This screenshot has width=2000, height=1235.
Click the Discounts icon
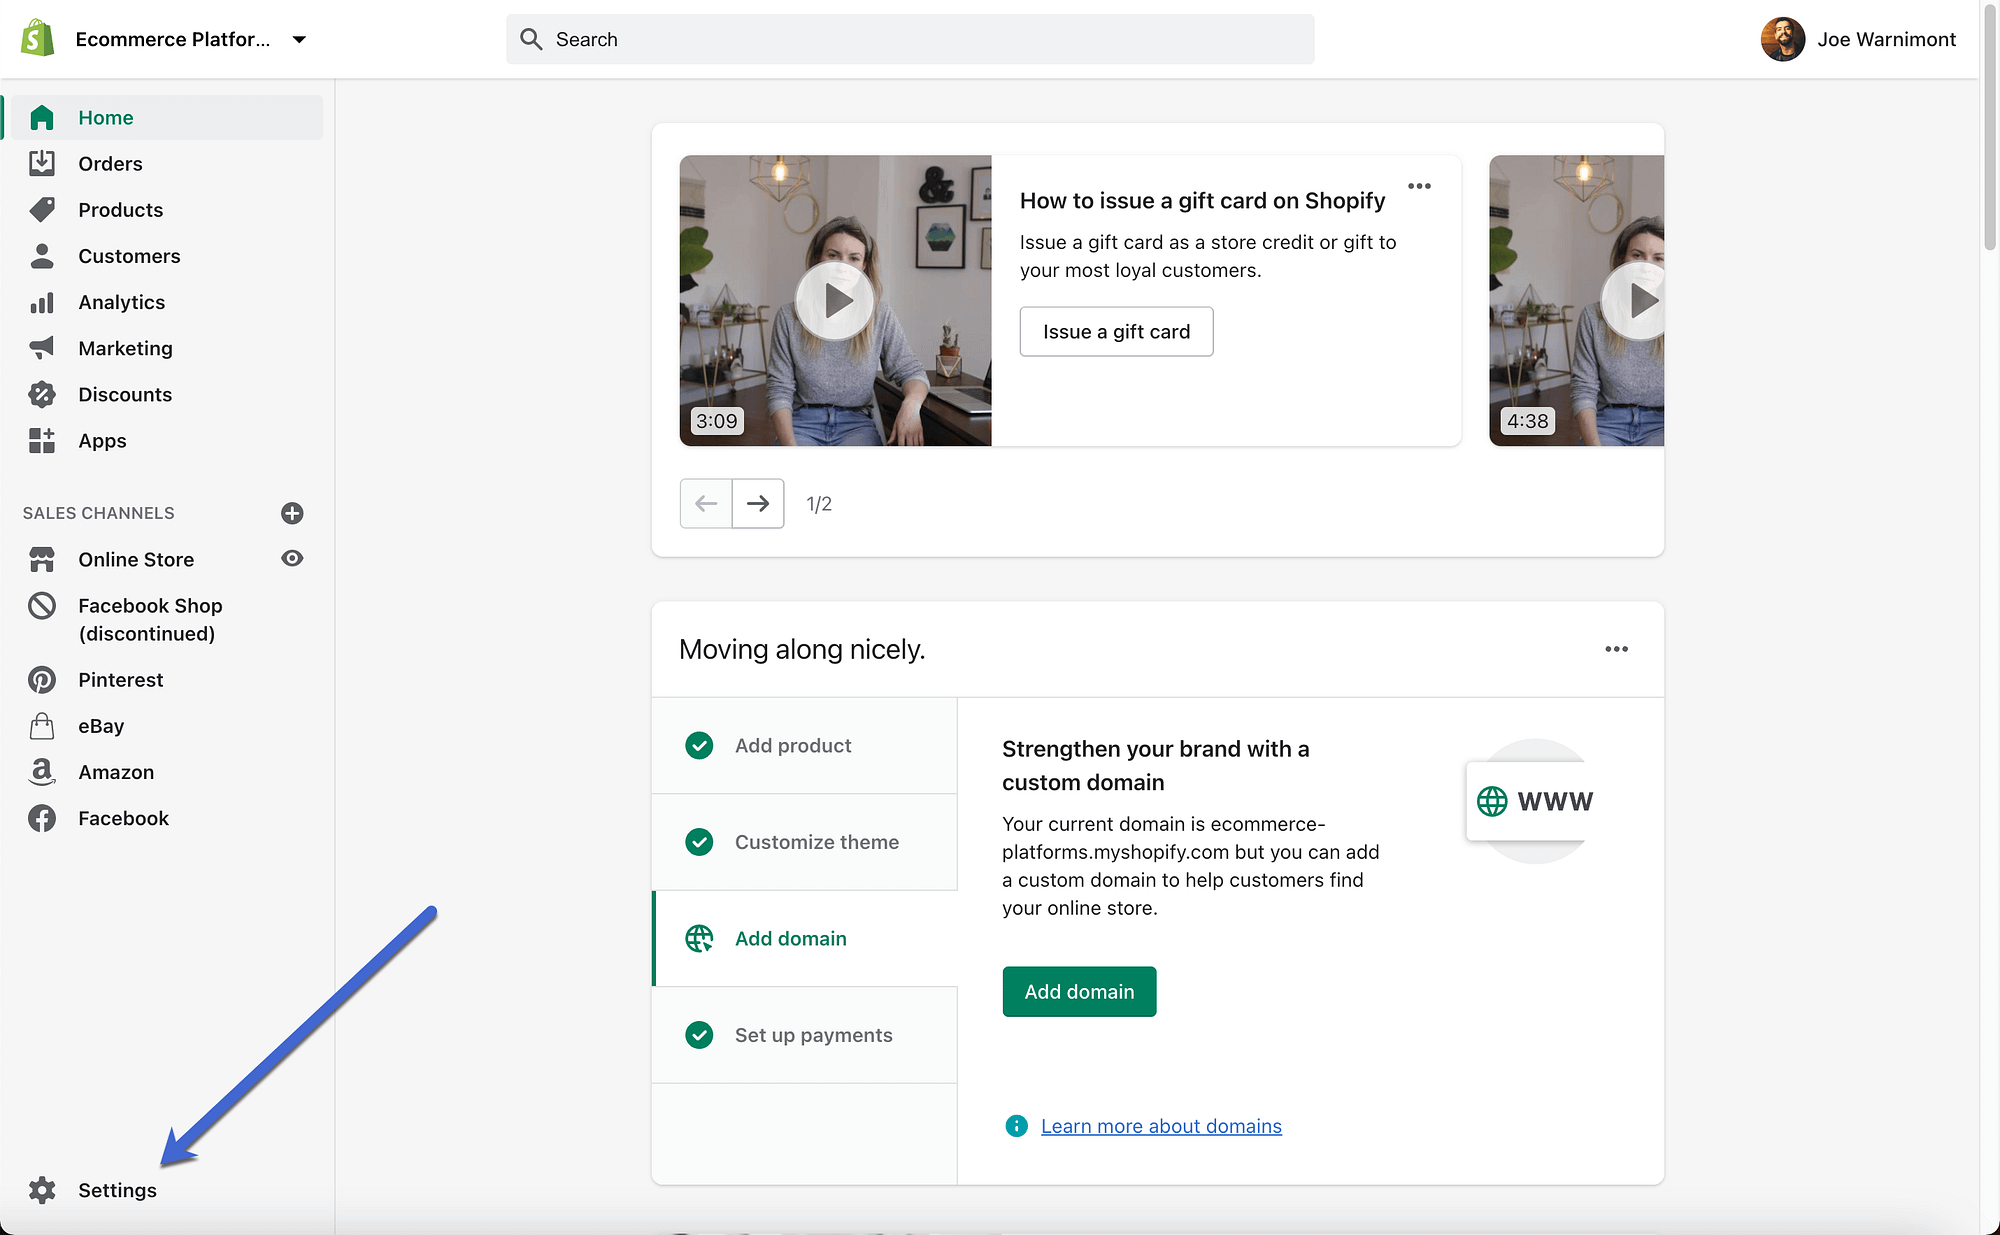42,394
